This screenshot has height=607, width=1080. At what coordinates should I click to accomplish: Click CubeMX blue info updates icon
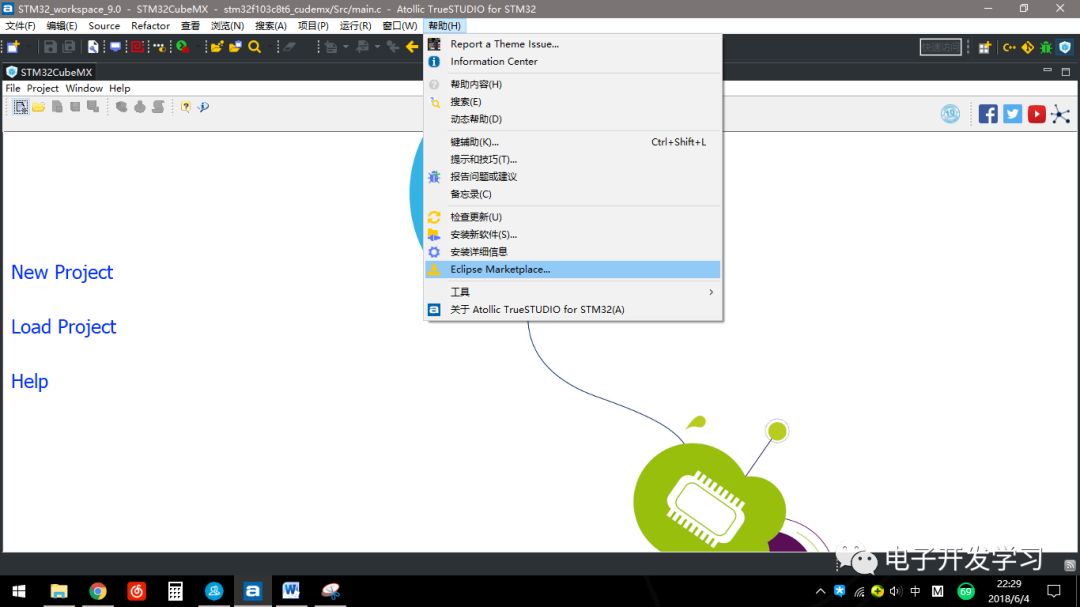click(203, 107)
